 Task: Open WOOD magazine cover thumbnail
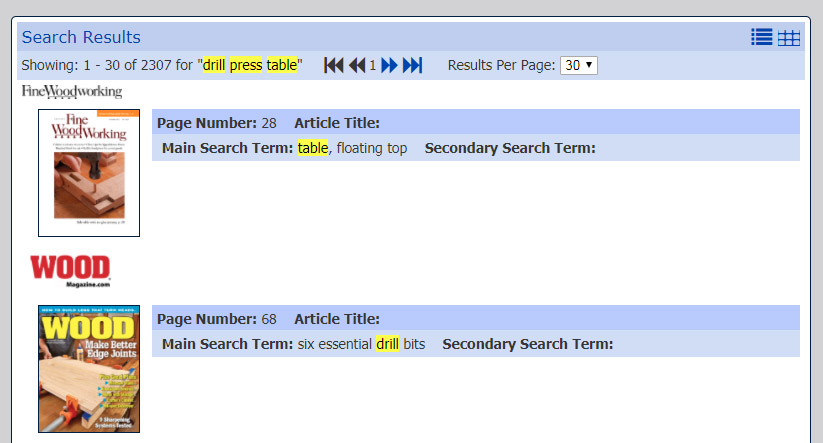[89, 369]
